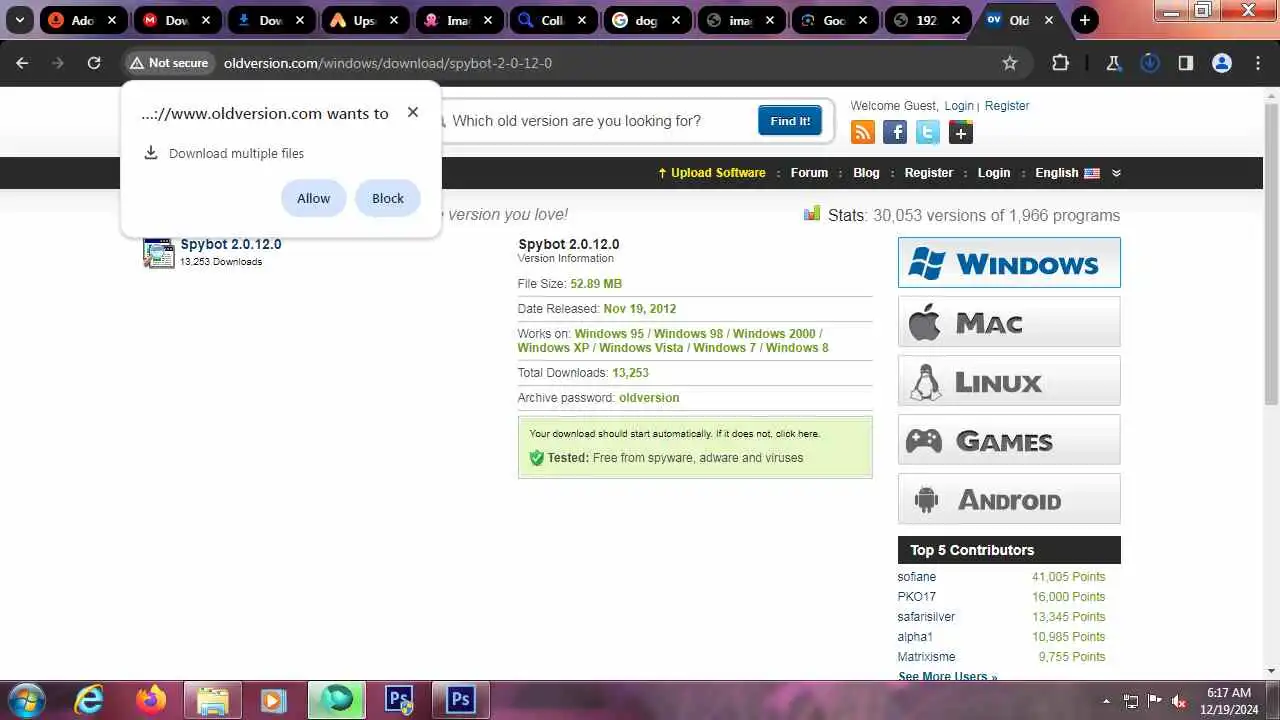Click the 'click here' download link

[x=797, y=434]
